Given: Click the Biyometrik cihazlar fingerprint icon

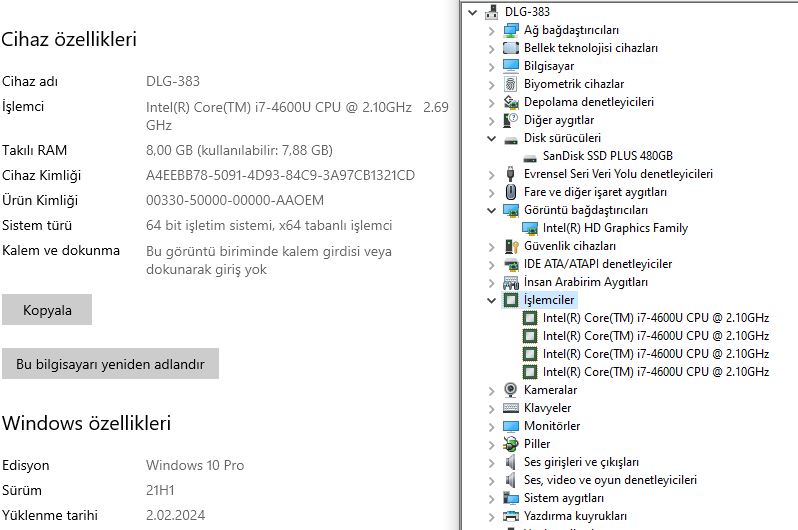Looking at the screenshot, I should pos(510,83).
